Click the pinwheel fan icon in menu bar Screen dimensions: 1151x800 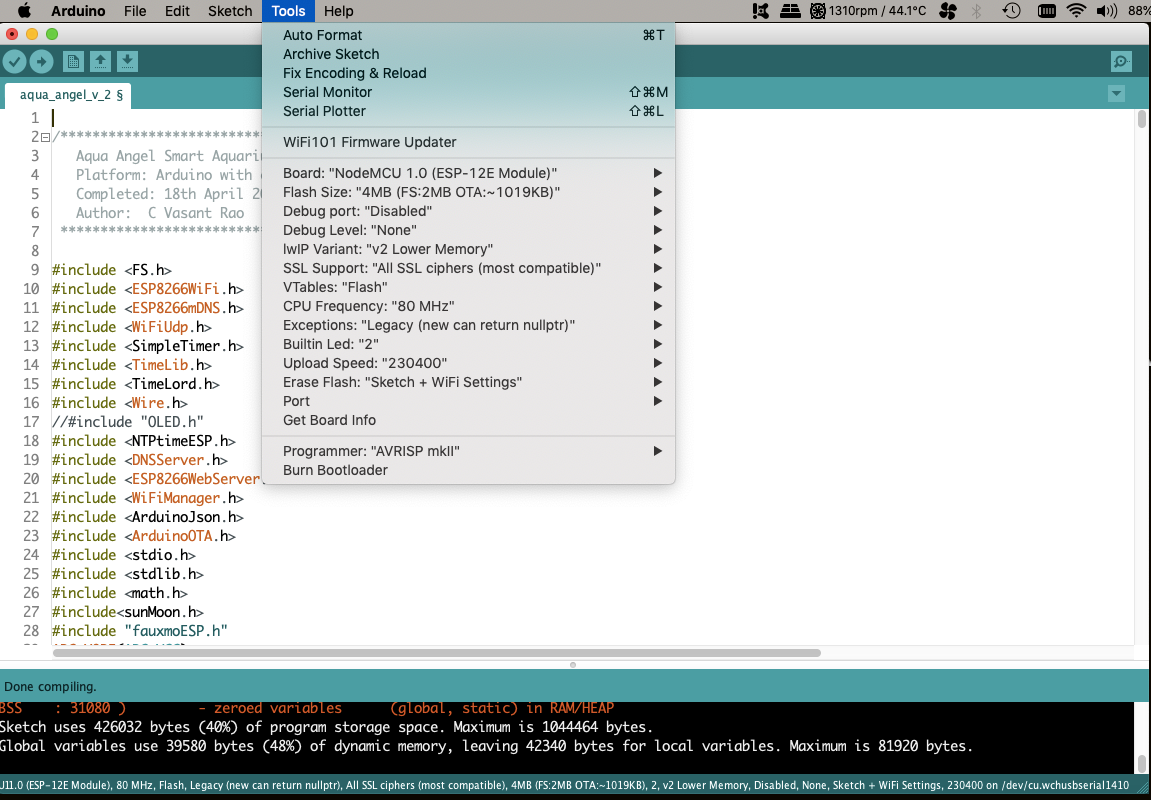[x=948, y=11]
